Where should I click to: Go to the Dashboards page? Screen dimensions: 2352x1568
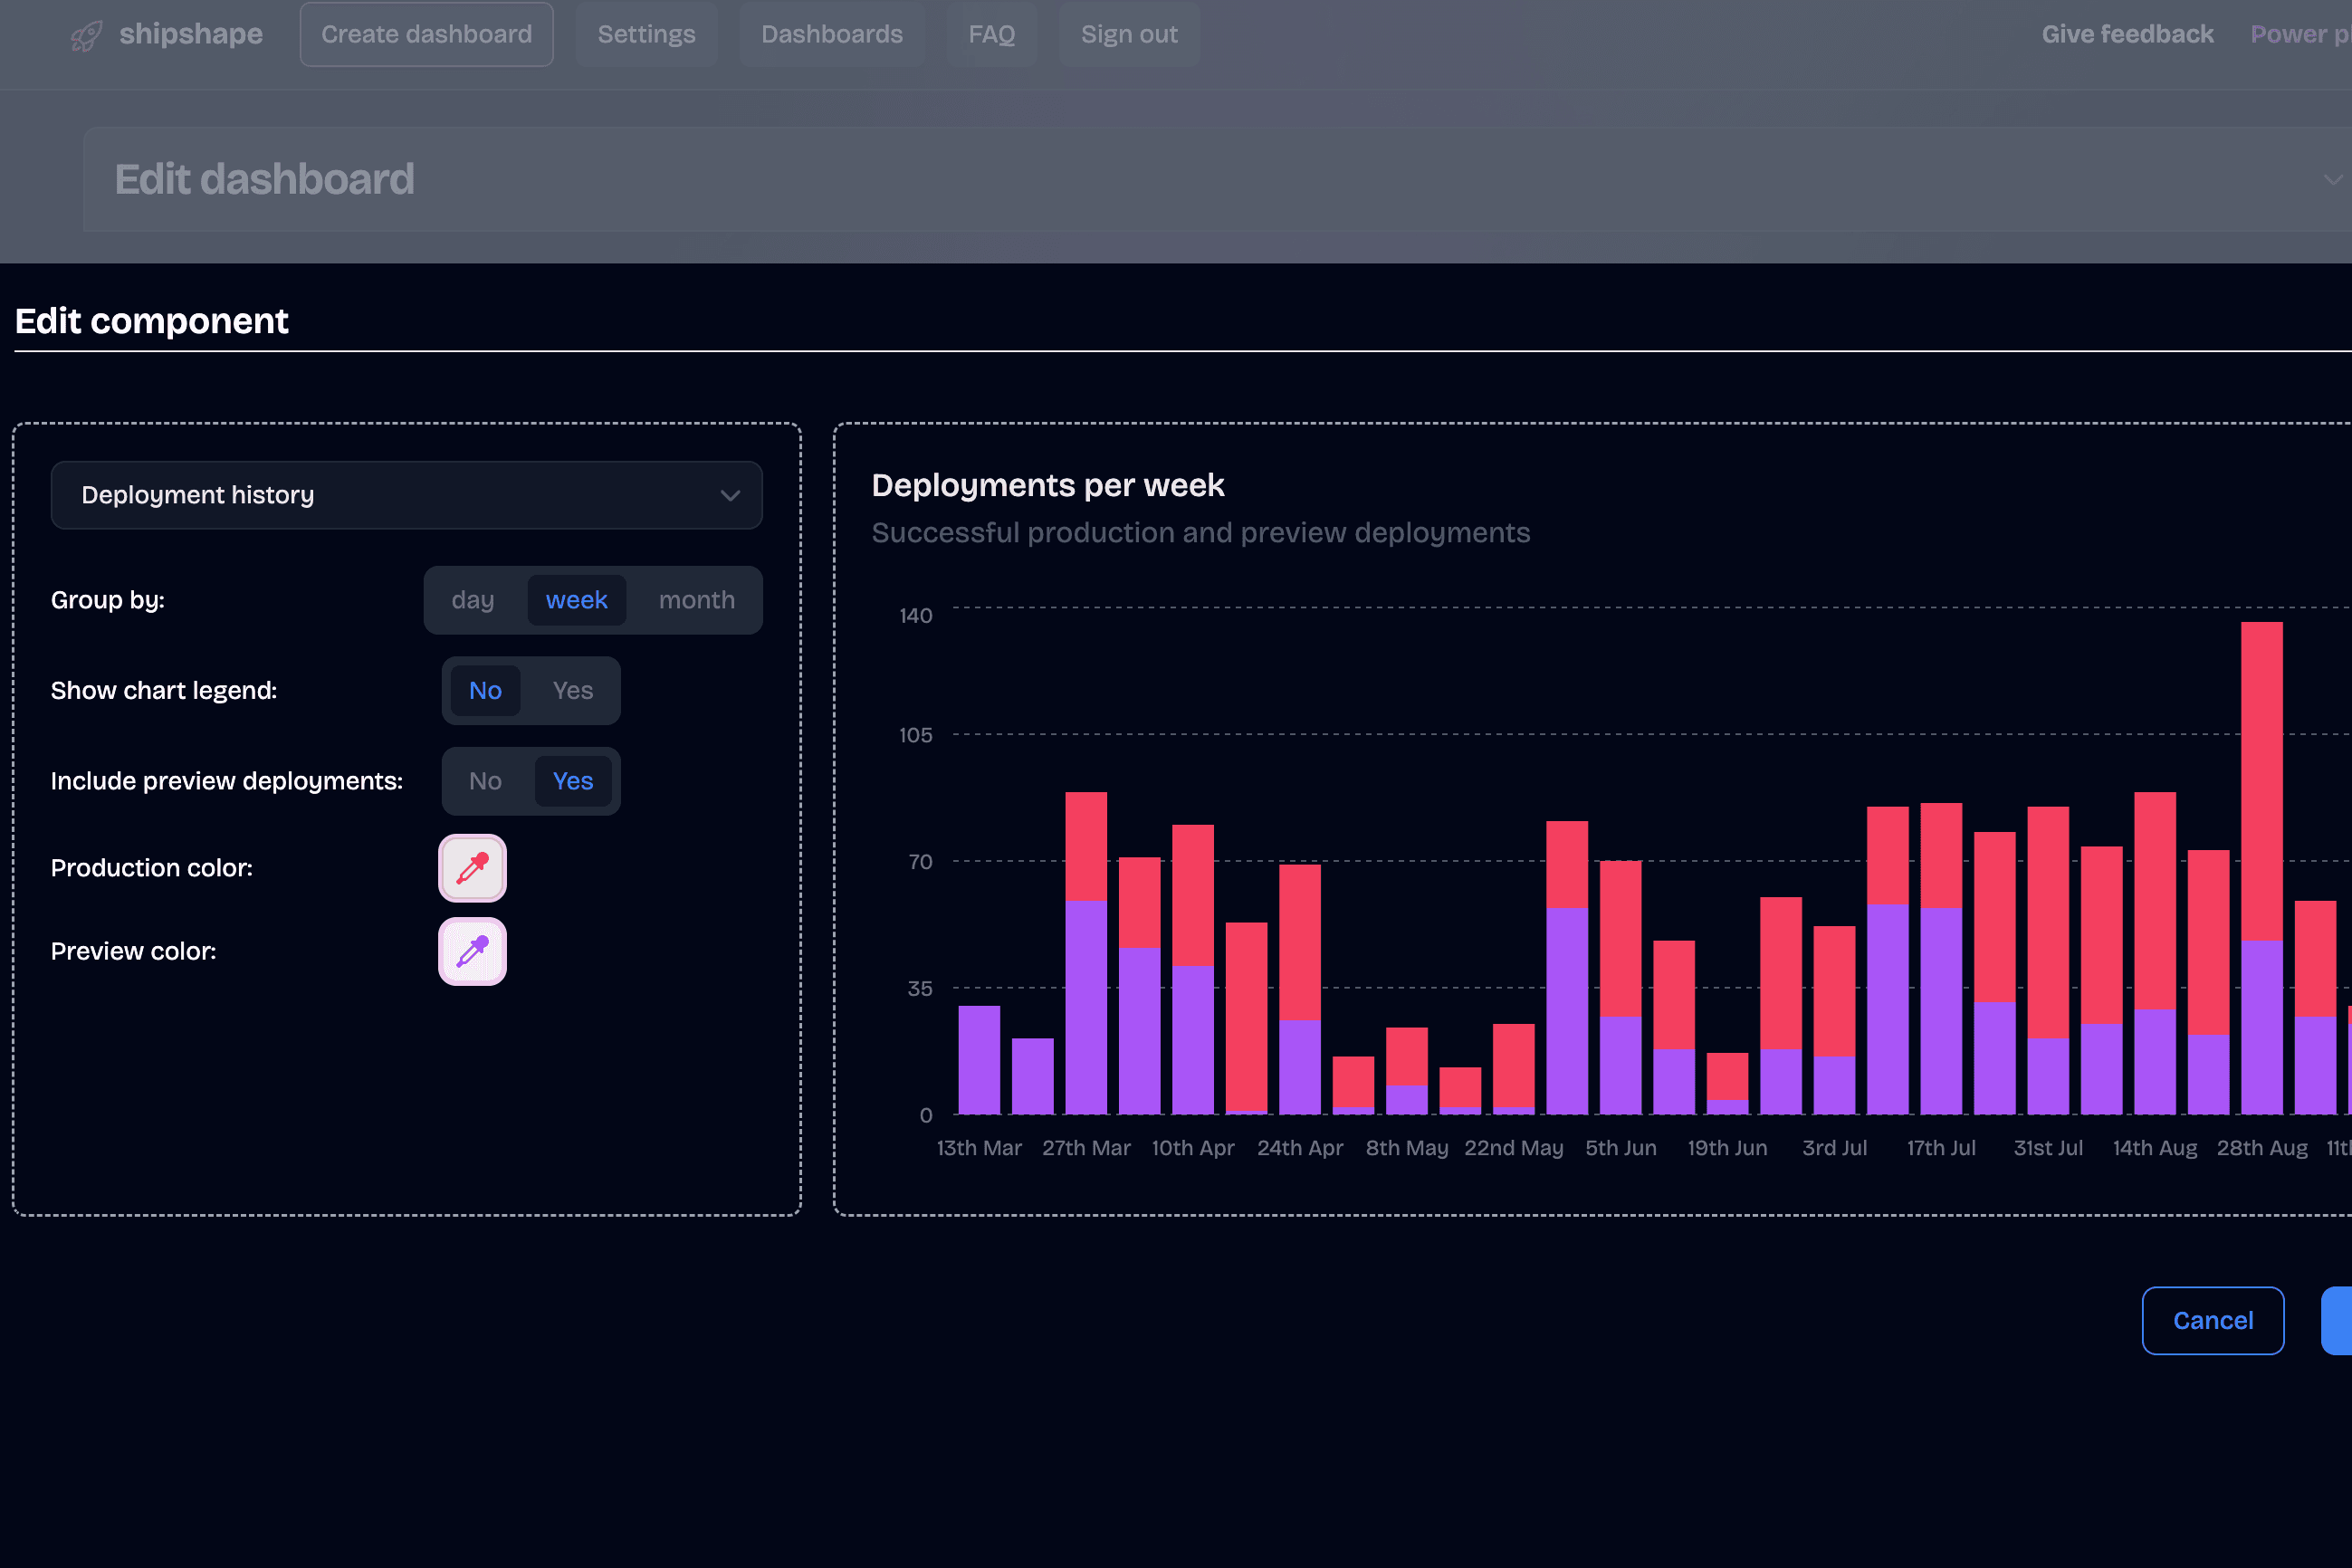pos(831,34)
